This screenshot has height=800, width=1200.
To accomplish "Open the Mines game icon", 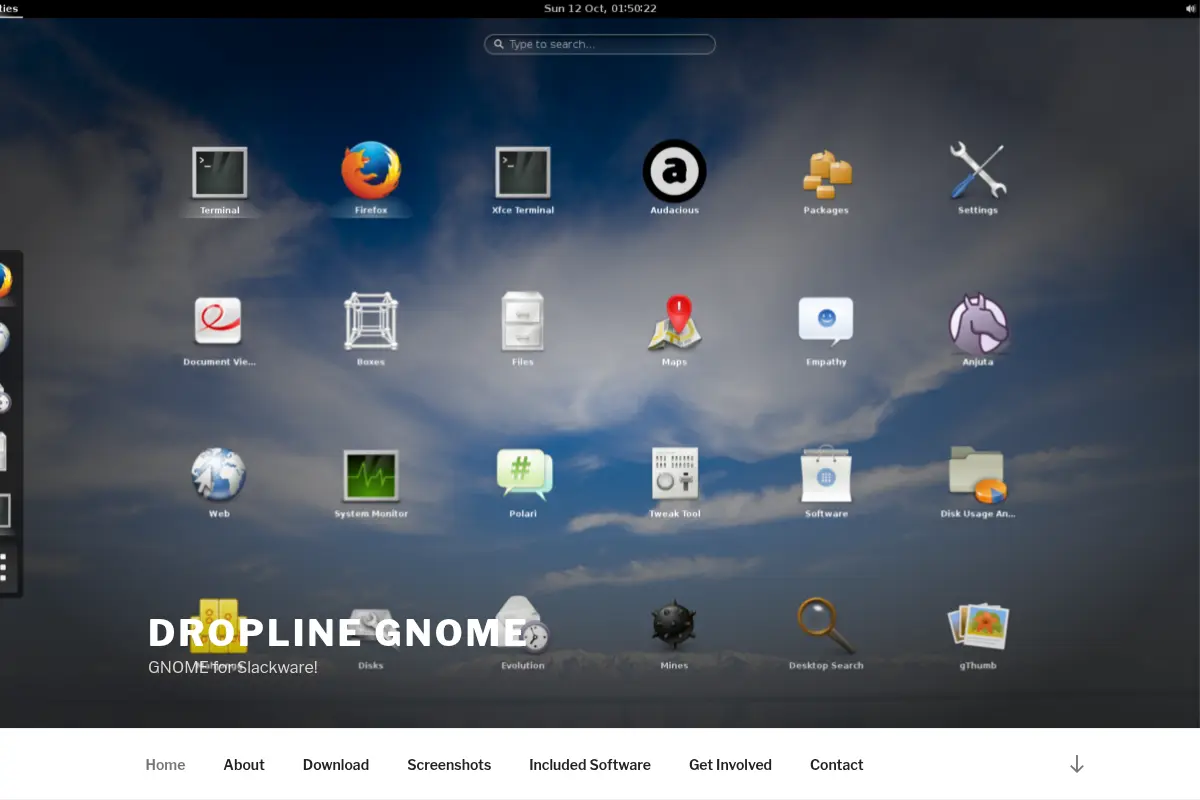I will [x=674, y=625].
